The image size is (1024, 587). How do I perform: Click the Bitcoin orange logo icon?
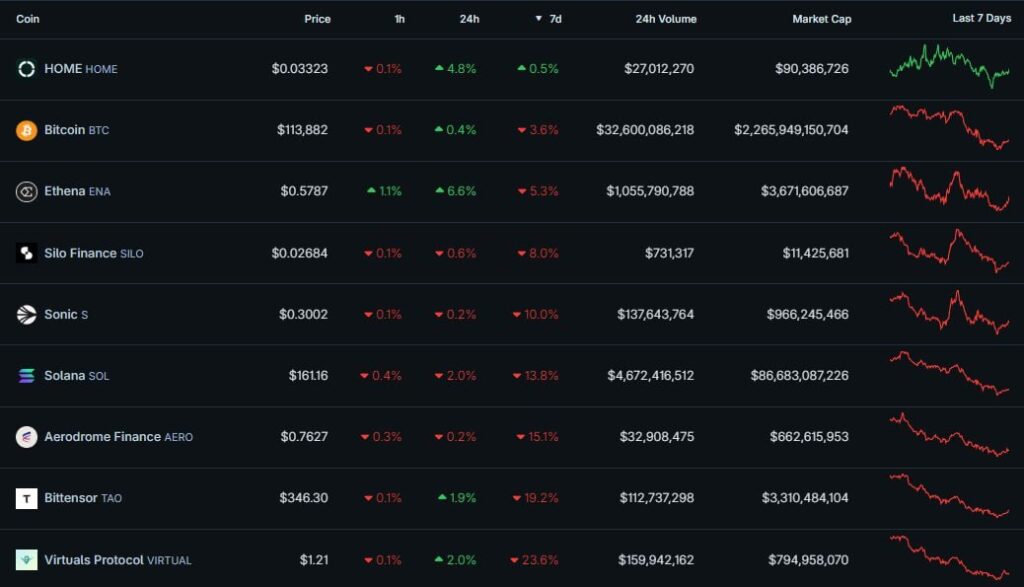(28, 130)
